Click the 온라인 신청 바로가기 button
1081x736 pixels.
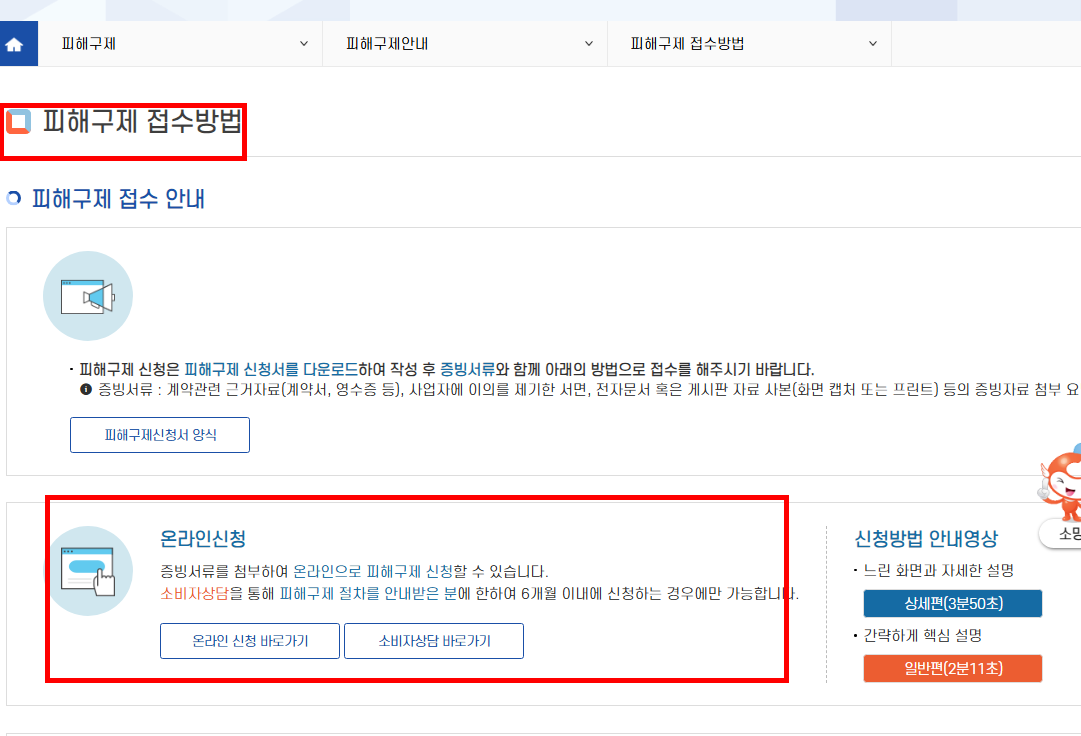click(249, 641)
